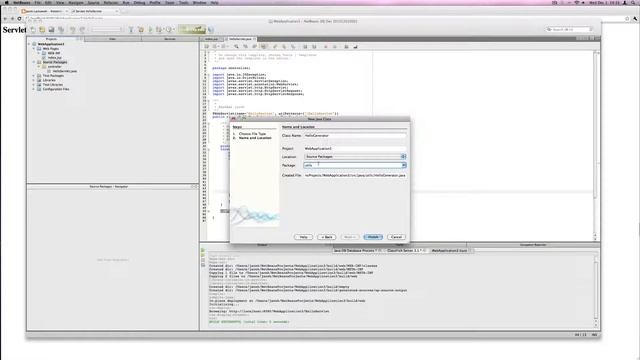This screenshot has width=640, height=360.
Task: Switch to the Files tab
Action: coord(112,39)
